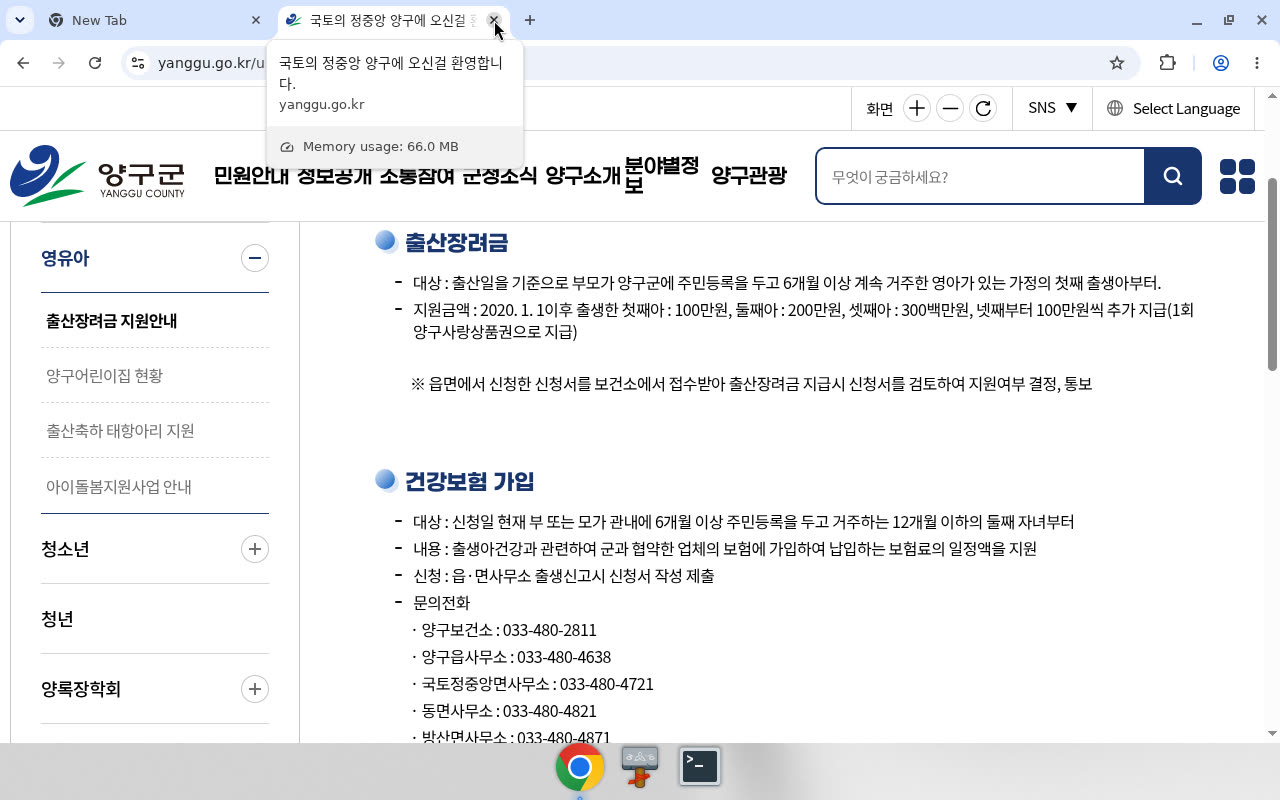Screen dimensions: 1280x800
Task: Open the Extensions puzzle icon
Action: (x=1167, y=63)
